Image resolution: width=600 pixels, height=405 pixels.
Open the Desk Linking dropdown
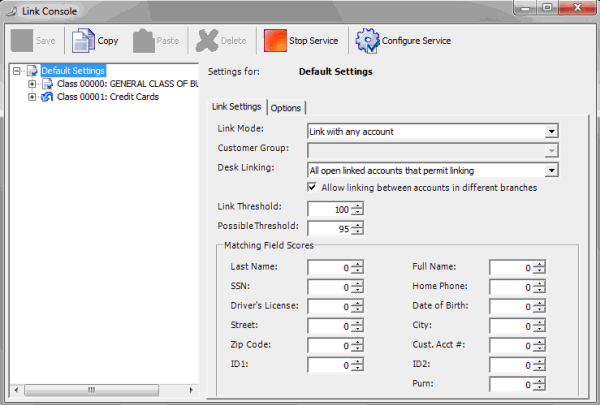pyautogui.click(x=551, y=170)
